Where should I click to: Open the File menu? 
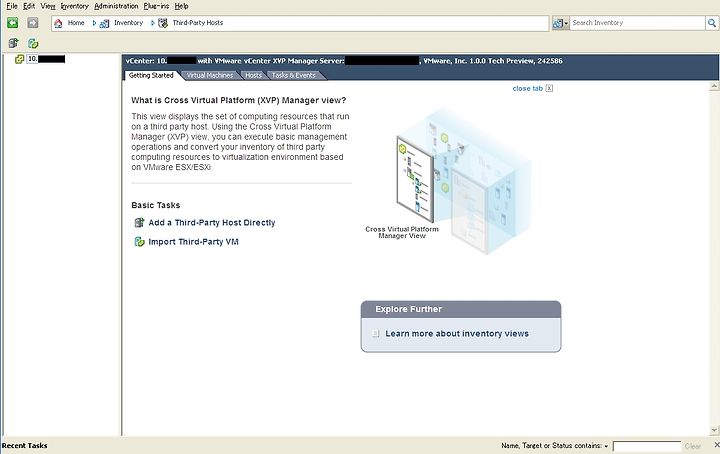pos(11,6)
